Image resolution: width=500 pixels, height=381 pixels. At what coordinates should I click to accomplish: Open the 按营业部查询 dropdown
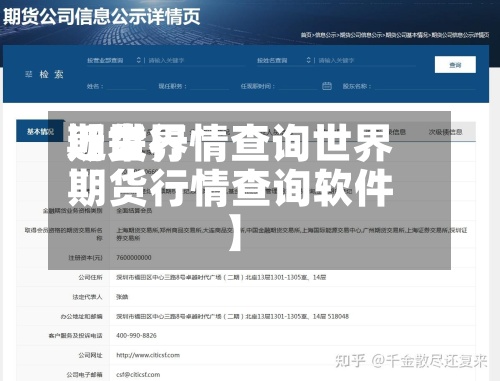[114, 60]
